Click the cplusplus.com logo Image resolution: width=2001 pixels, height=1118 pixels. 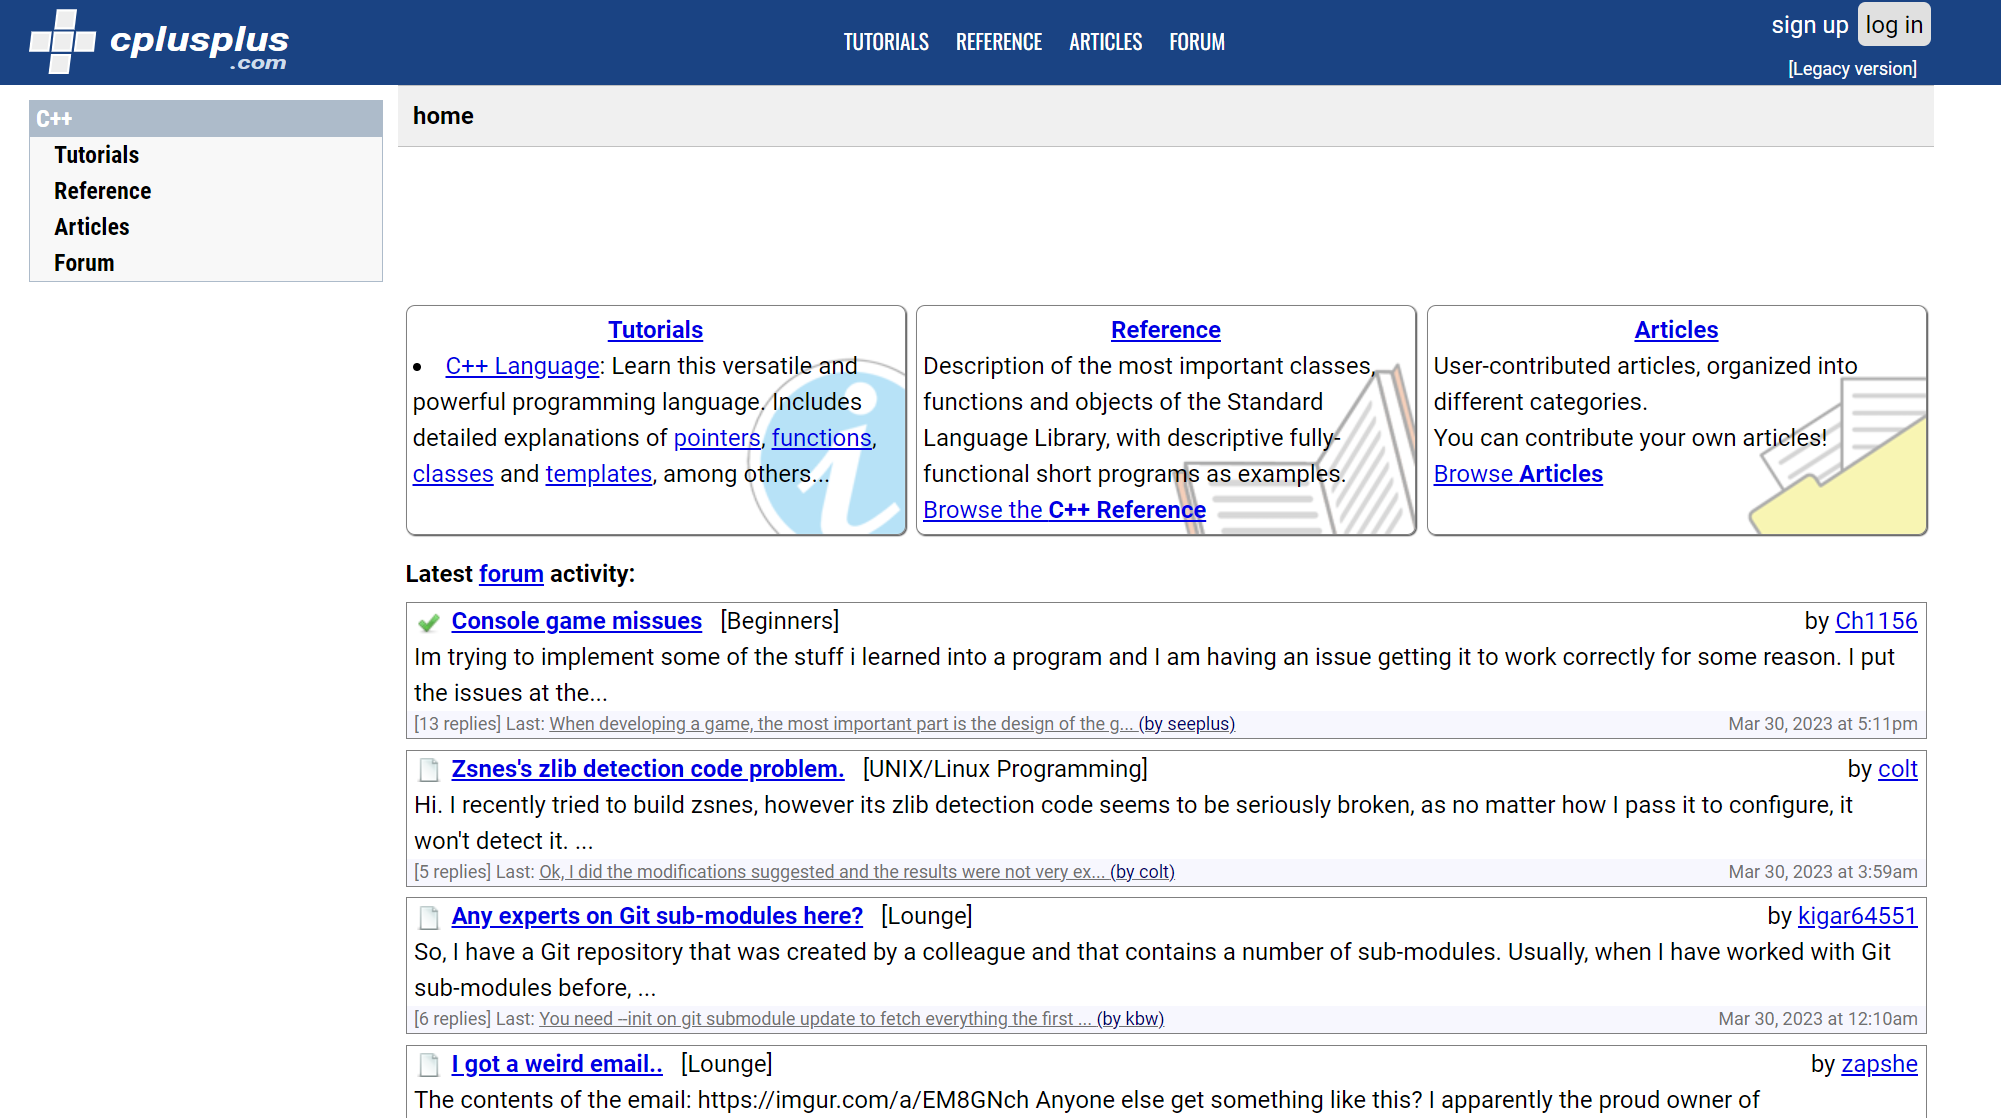tap(158, 42)
